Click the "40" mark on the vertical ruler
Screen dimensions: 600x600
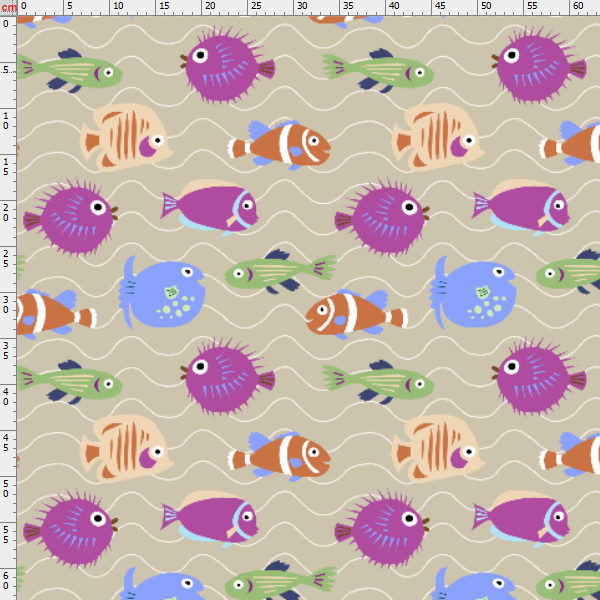click(x=6, y=396)
